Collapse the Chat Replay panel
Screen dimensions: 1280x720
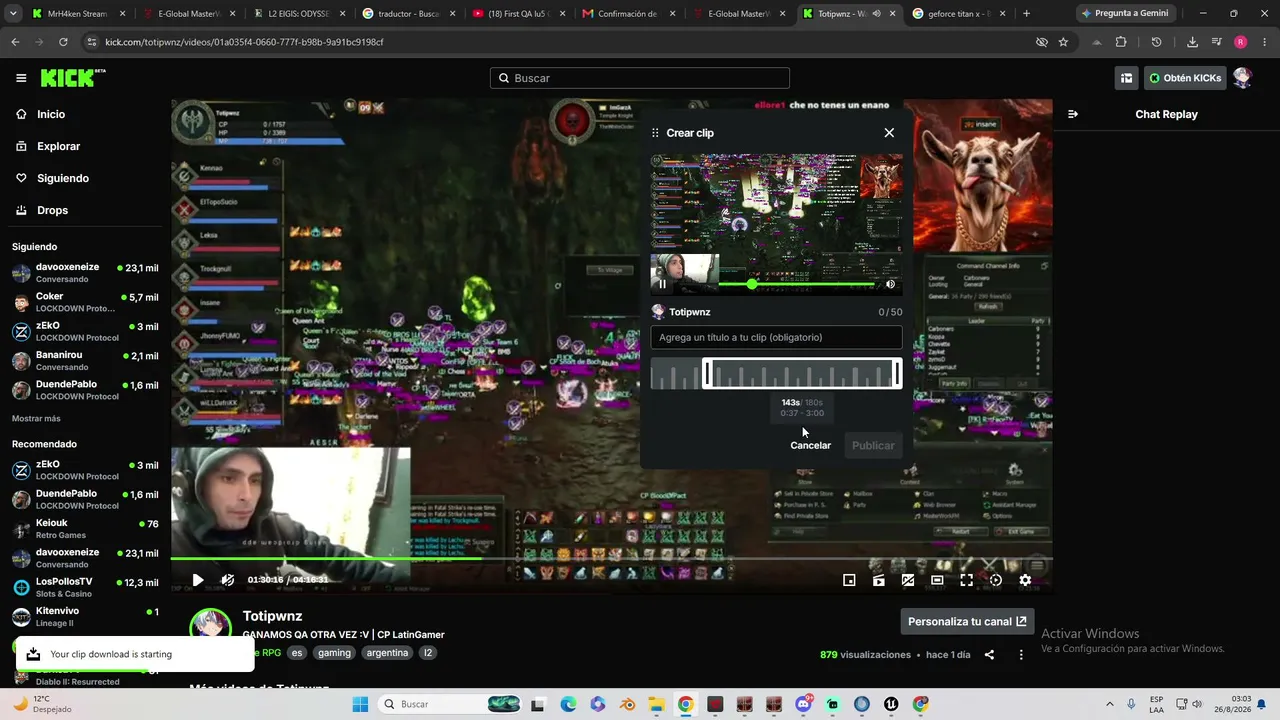point(1073,114)
